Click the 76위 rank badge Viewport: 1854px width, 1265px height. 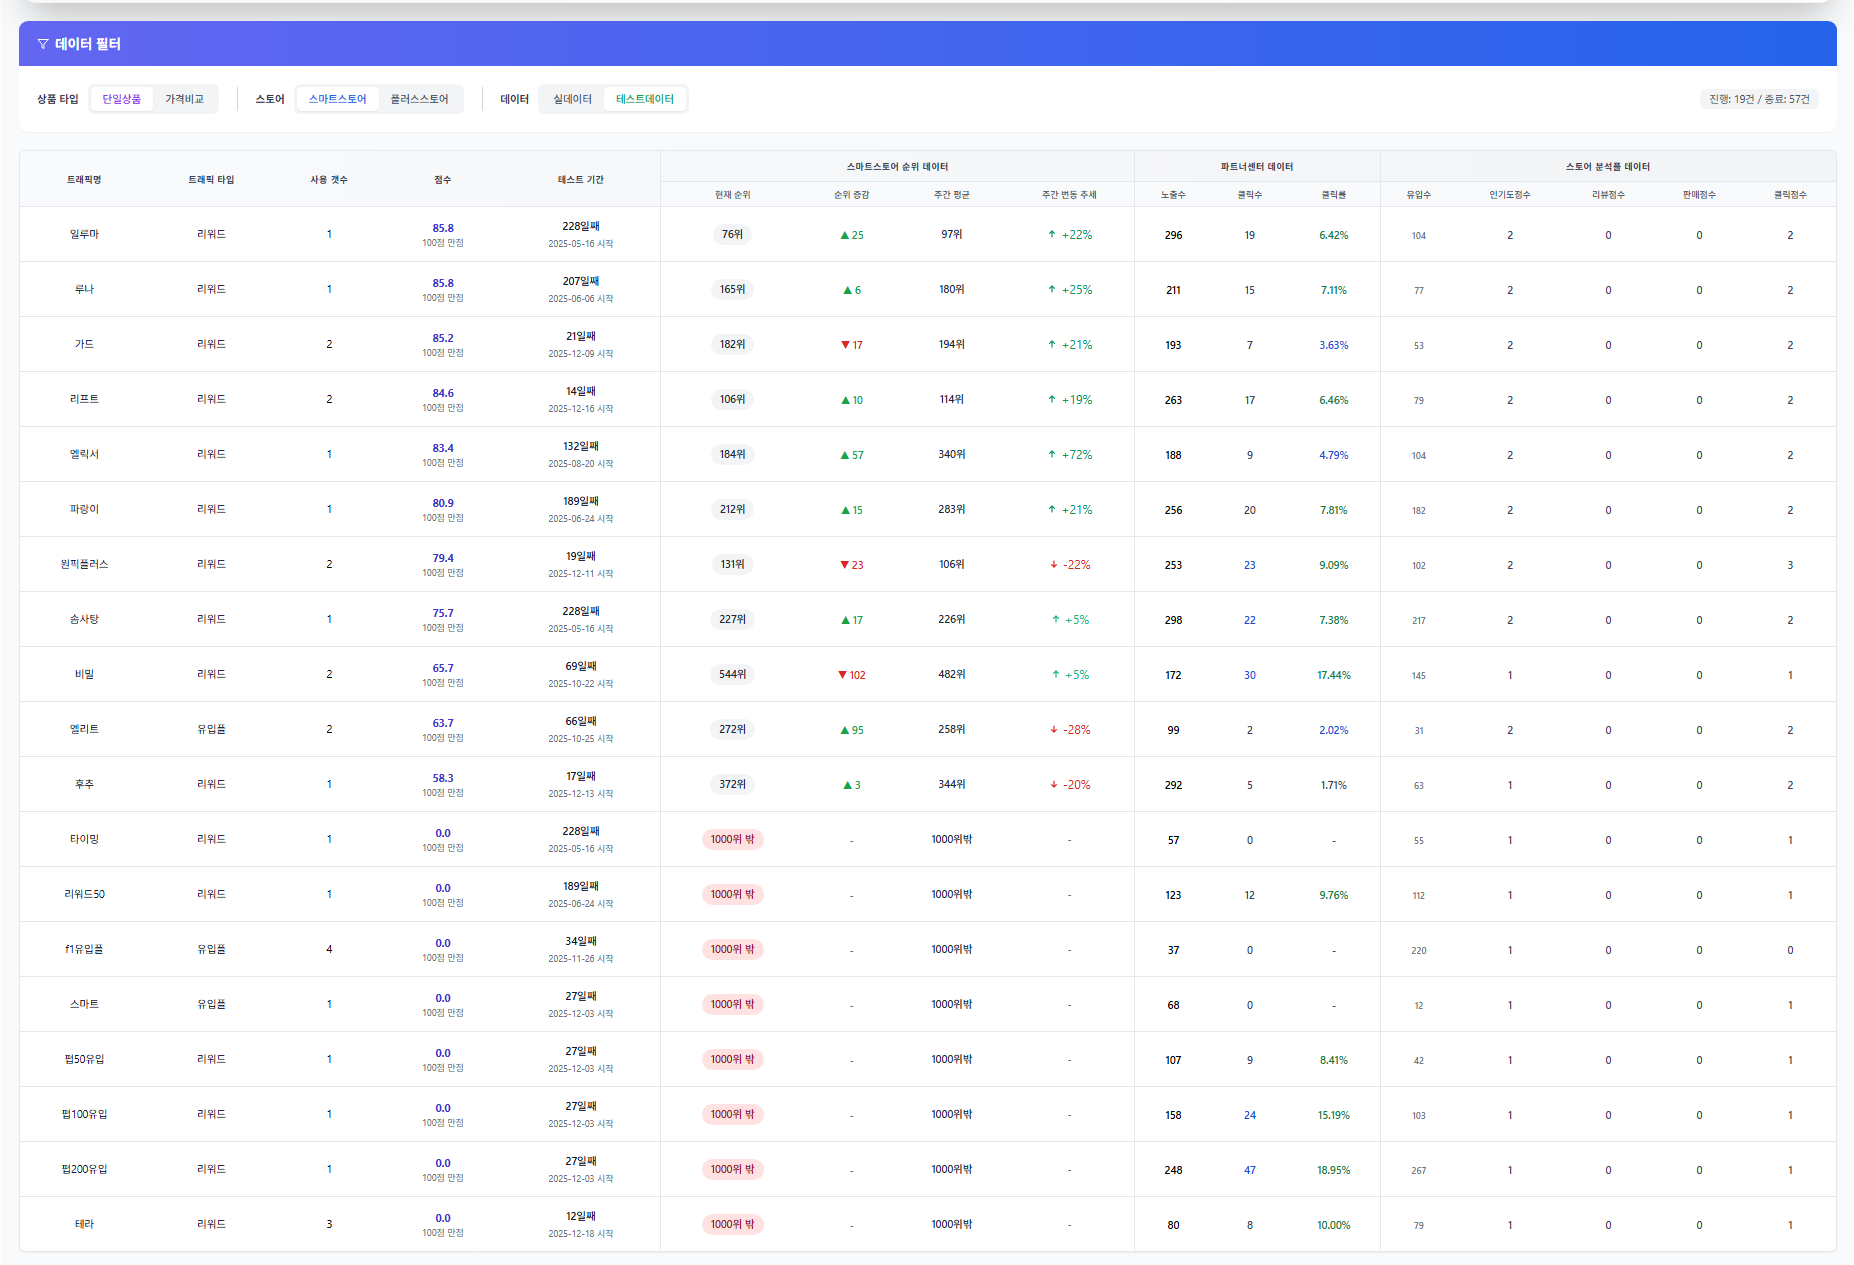[x=733, y=234]
